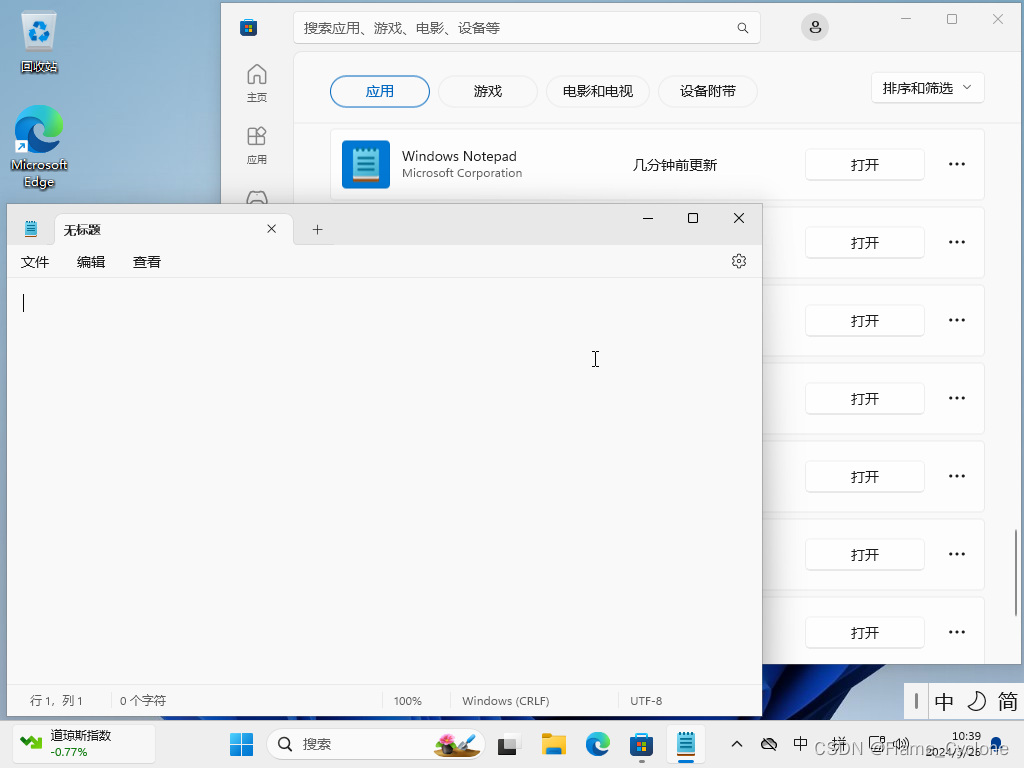Click the UTF-8 encoding status entry

click(x=646, y=701)
